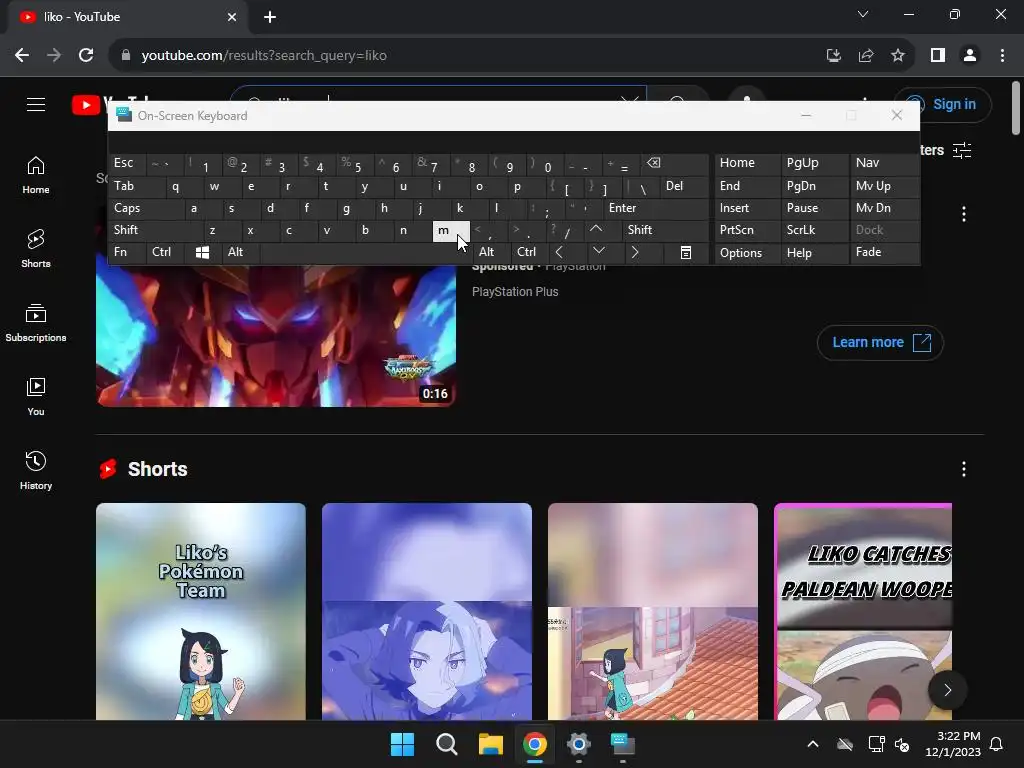Toggle Fade on On-Screen Keyboard

[x=884, y=253]
